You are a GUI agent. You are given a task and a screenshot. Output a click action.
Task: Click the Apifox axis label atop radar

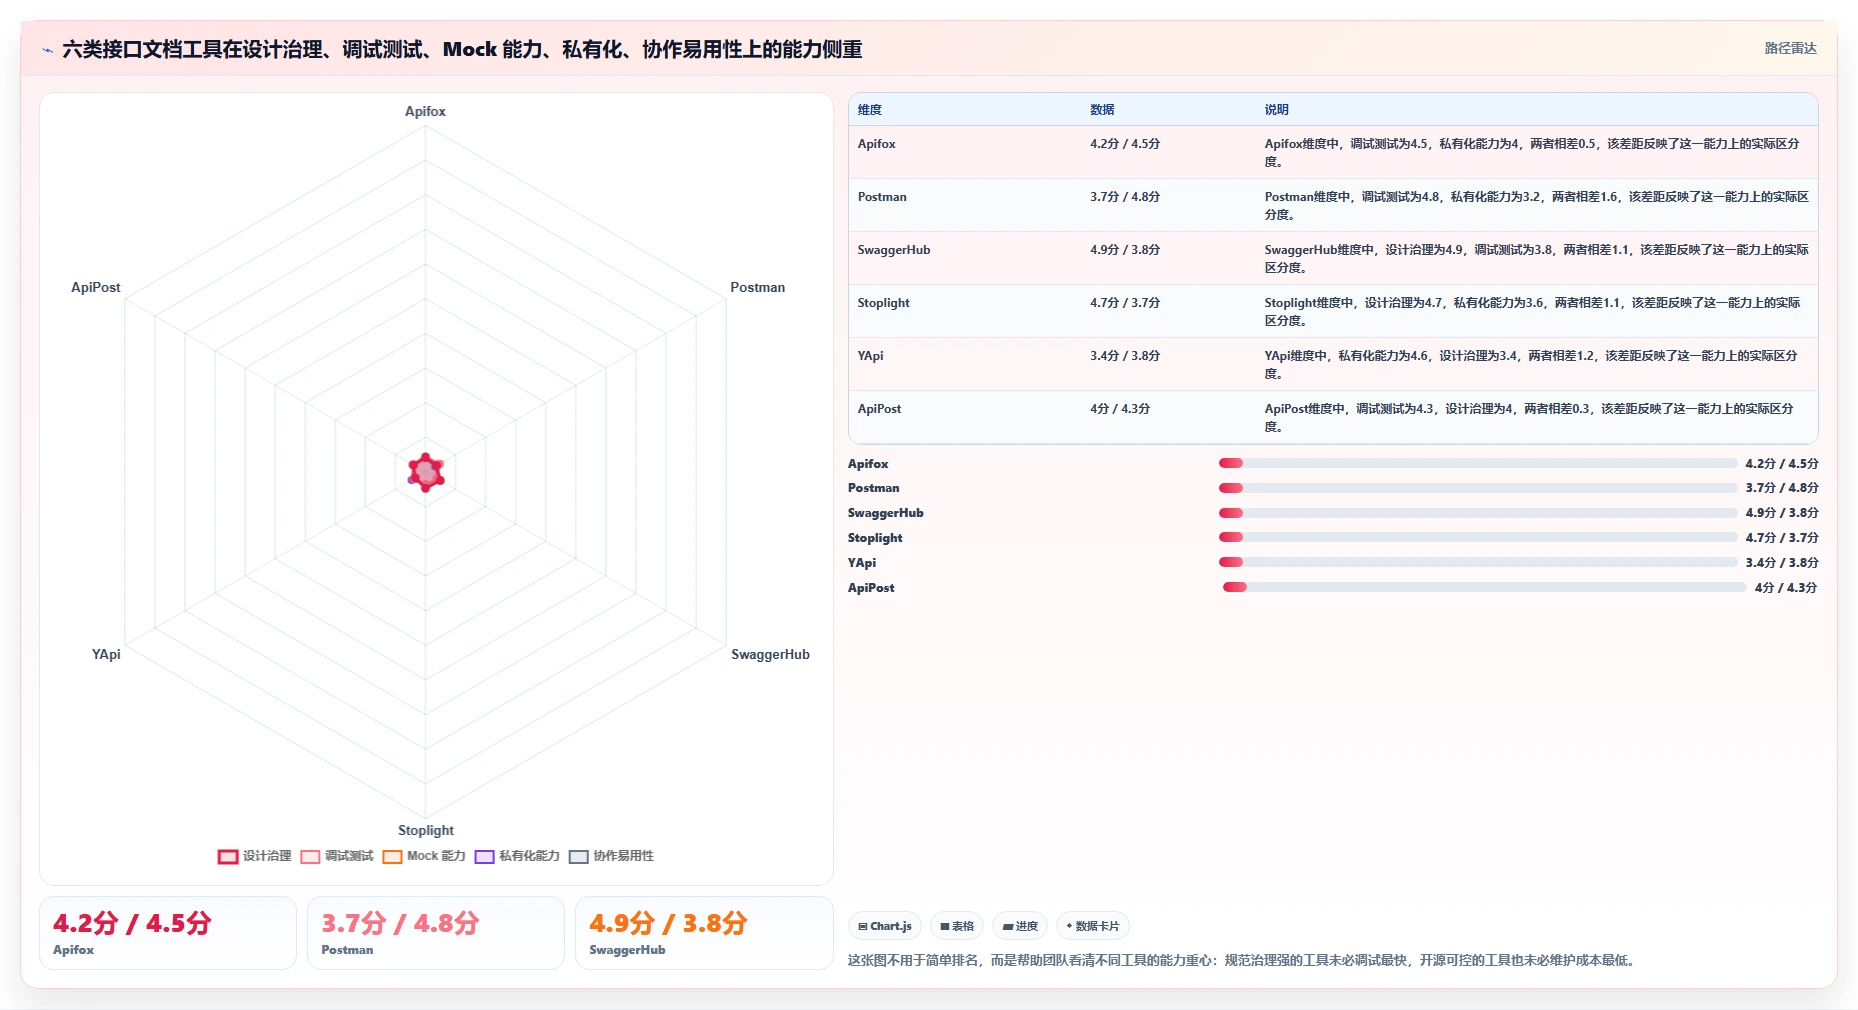425,111
